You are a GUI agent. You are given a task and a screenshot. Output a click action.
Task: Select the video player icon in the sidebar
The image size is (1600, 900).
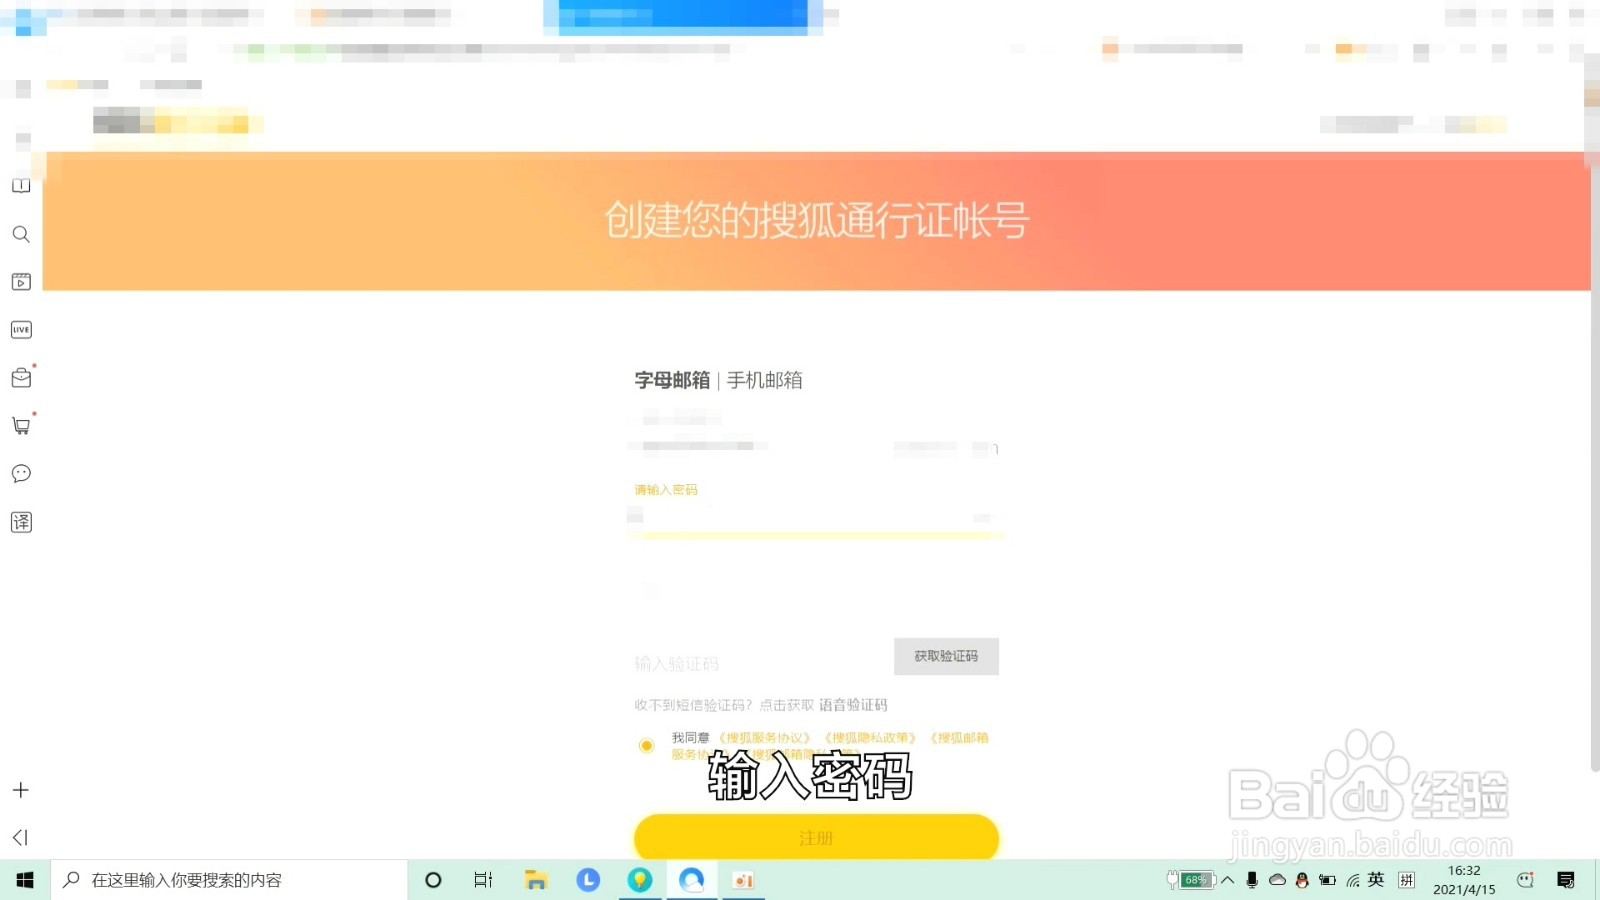pos(21,281)
